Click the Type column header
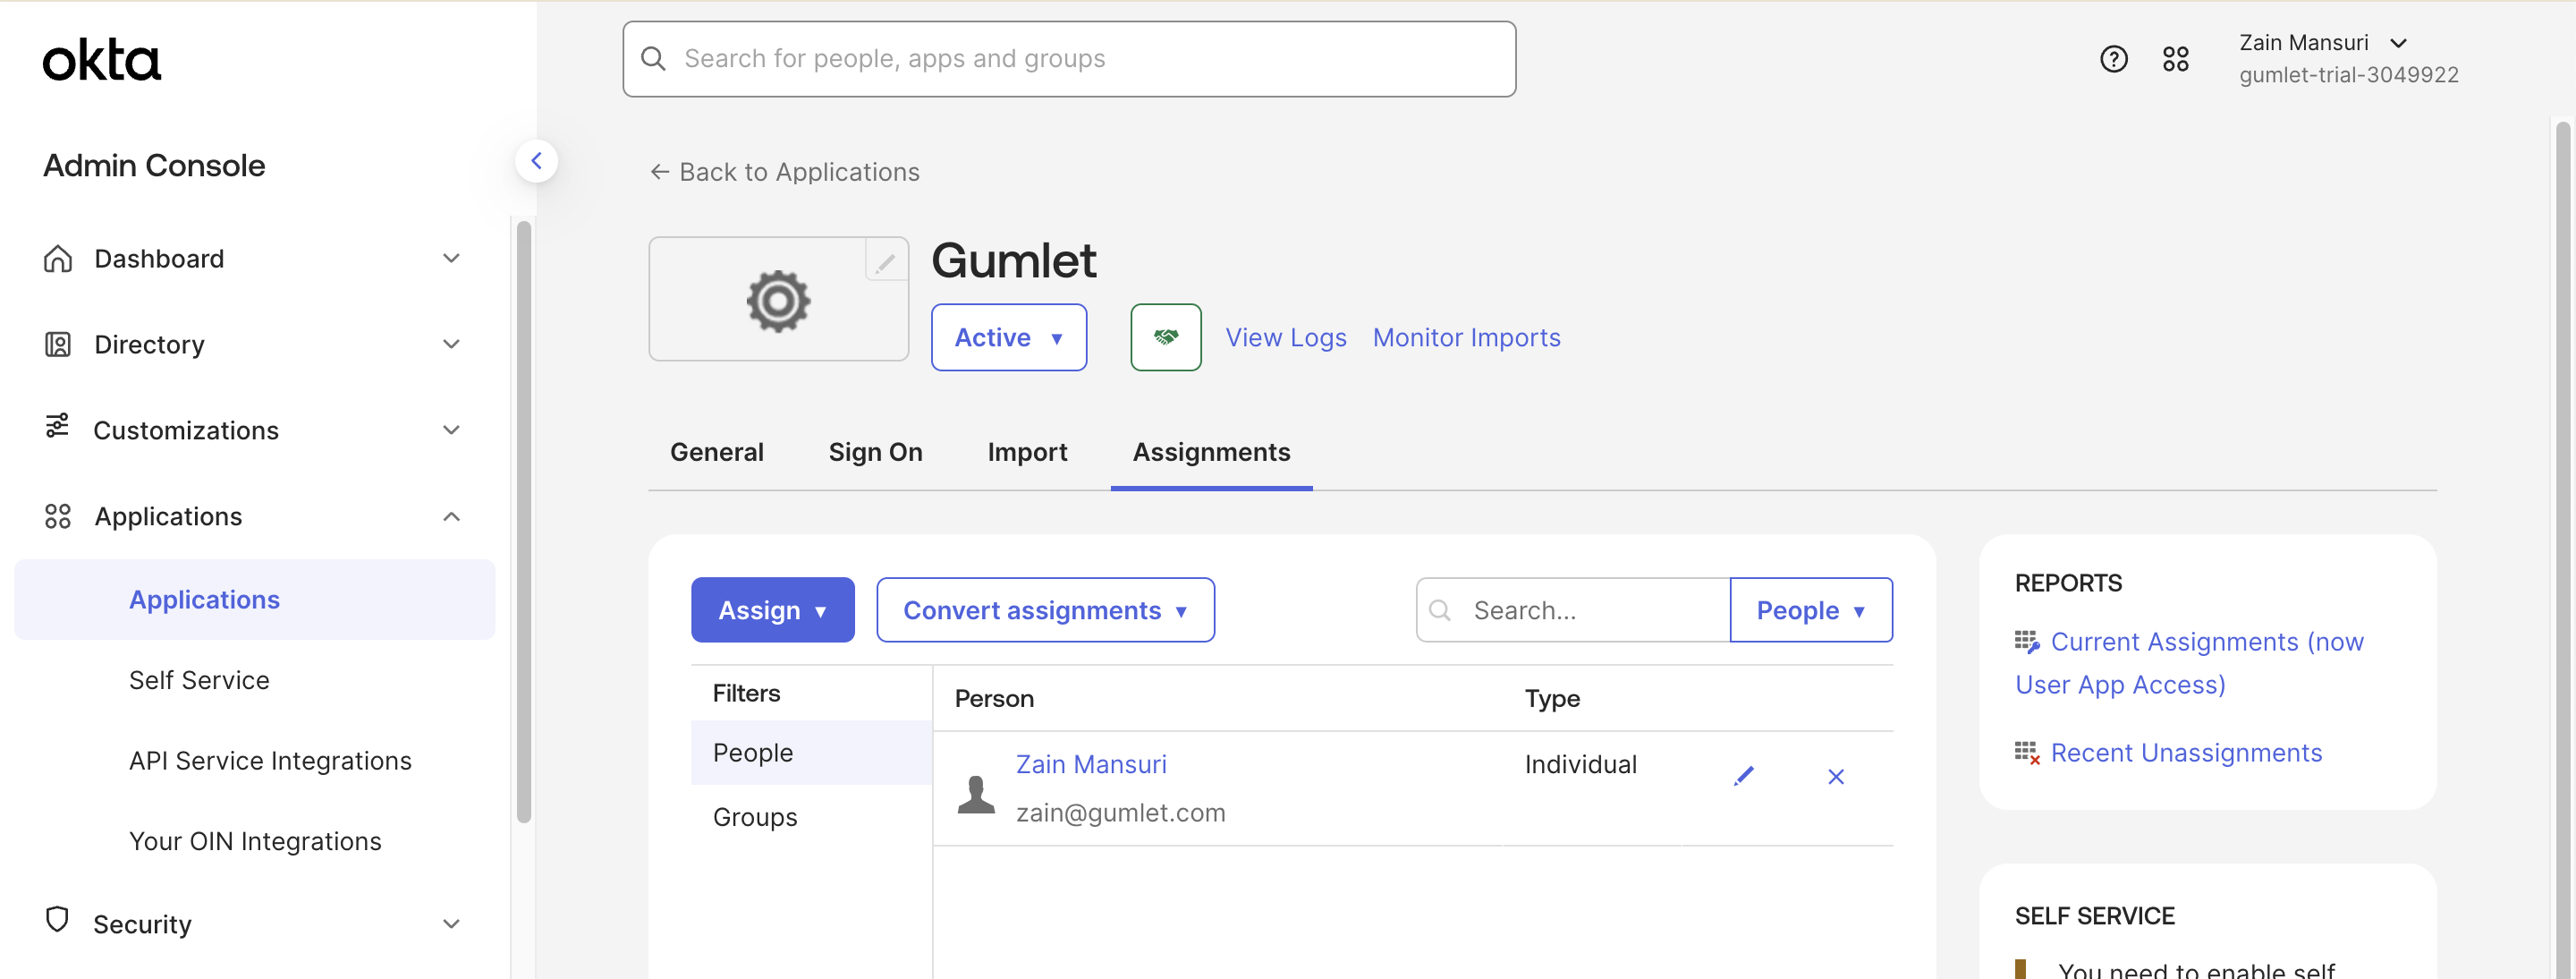The height and width of the screenshot is (979, 2576). 1552,698
